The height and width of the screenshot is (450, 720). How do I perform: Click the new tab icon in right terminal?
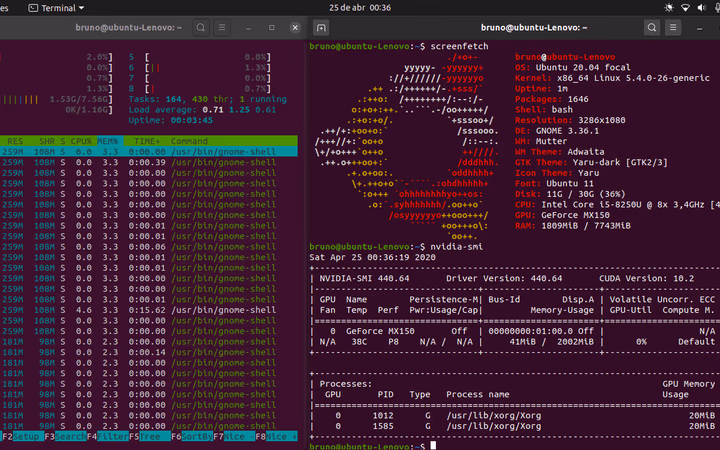321,28
